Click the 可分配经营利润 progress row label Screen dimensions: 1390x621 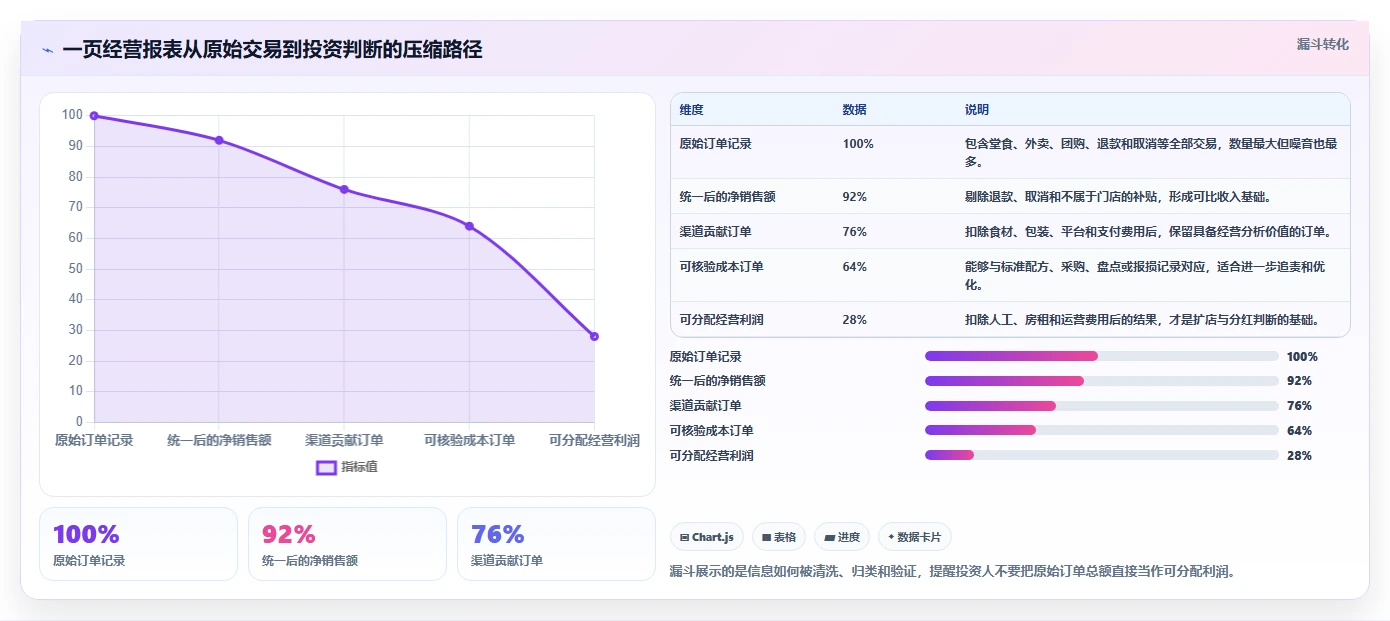tap(711, 456)
